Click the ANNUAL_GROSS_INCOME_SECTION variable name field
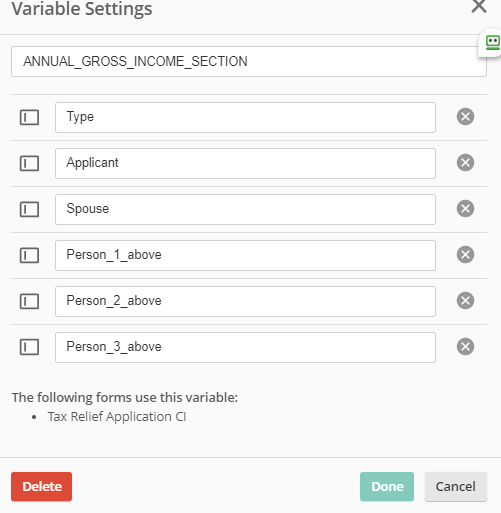This screenshot has height=513, width=501. (249, 62)
